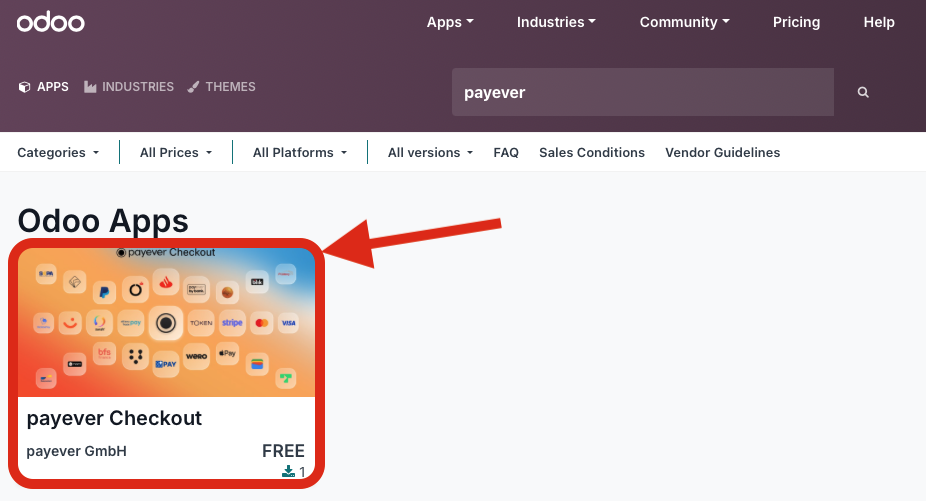Click the Stripe icon in the payever thumbnail

pyautogui.click(x=232, y=323)
